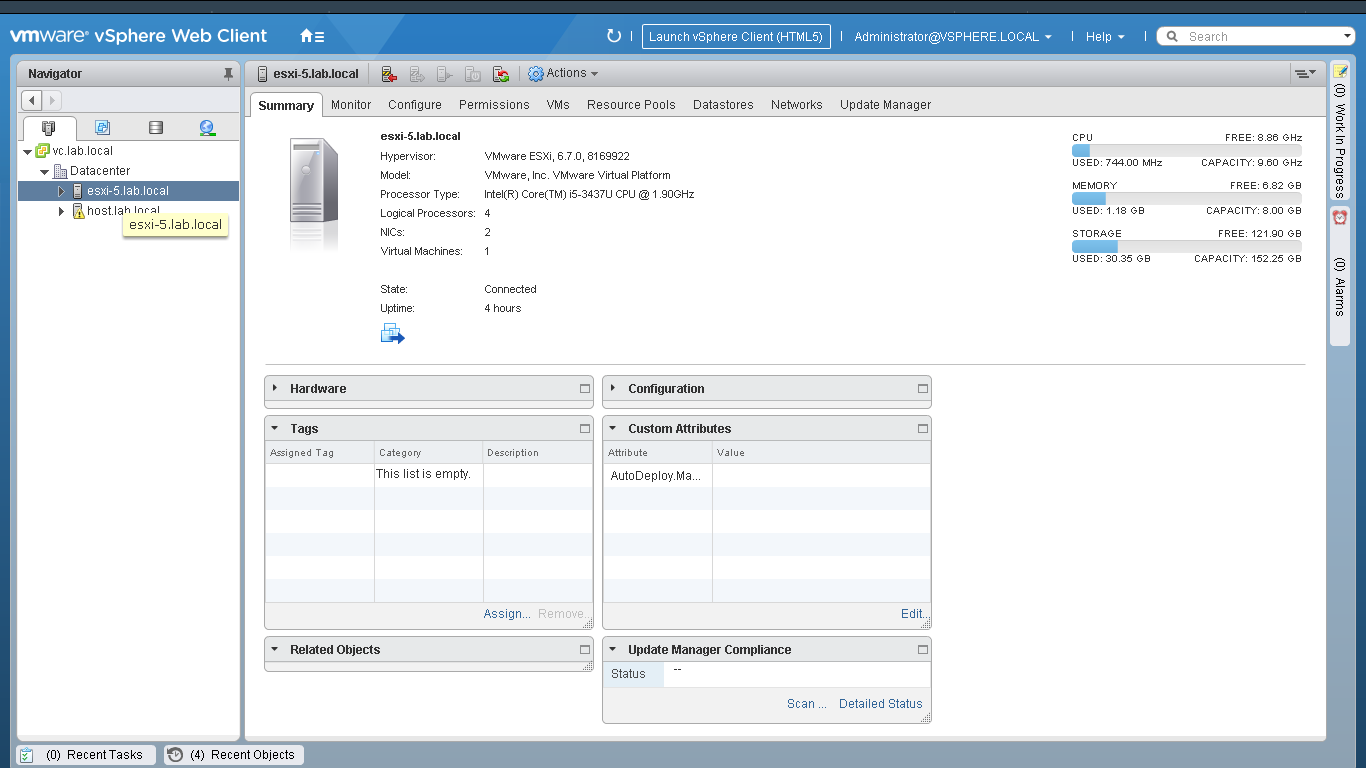The image size is (1366, 768).
Task: Switch to the Monitor tab
Action: coord(351,105)
